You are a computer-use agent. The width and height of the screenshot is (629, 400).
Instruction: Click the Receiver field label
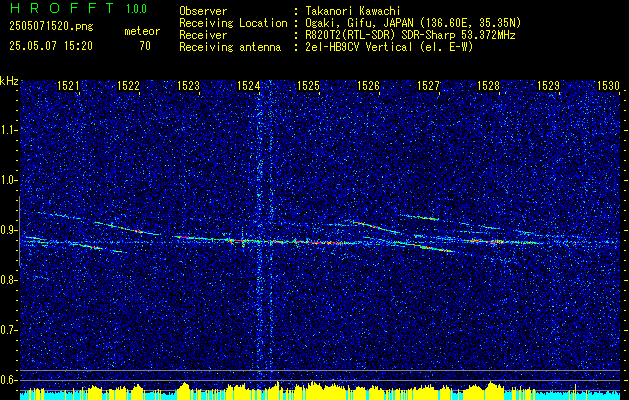tap(203, 35)
